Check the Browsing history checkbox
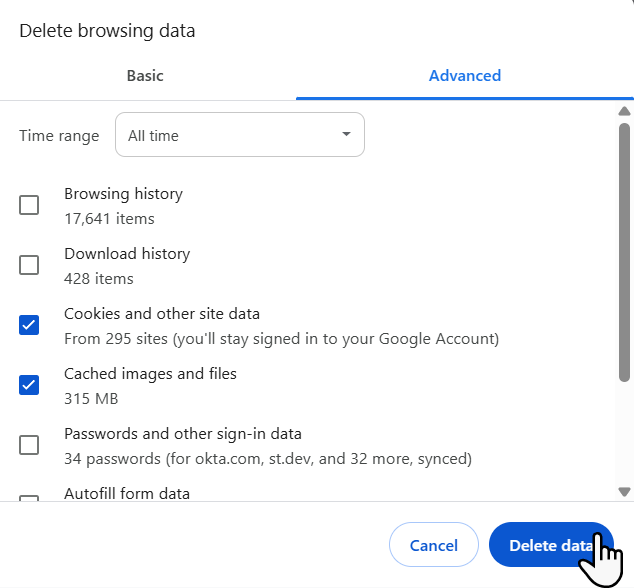 click(29, 205)
